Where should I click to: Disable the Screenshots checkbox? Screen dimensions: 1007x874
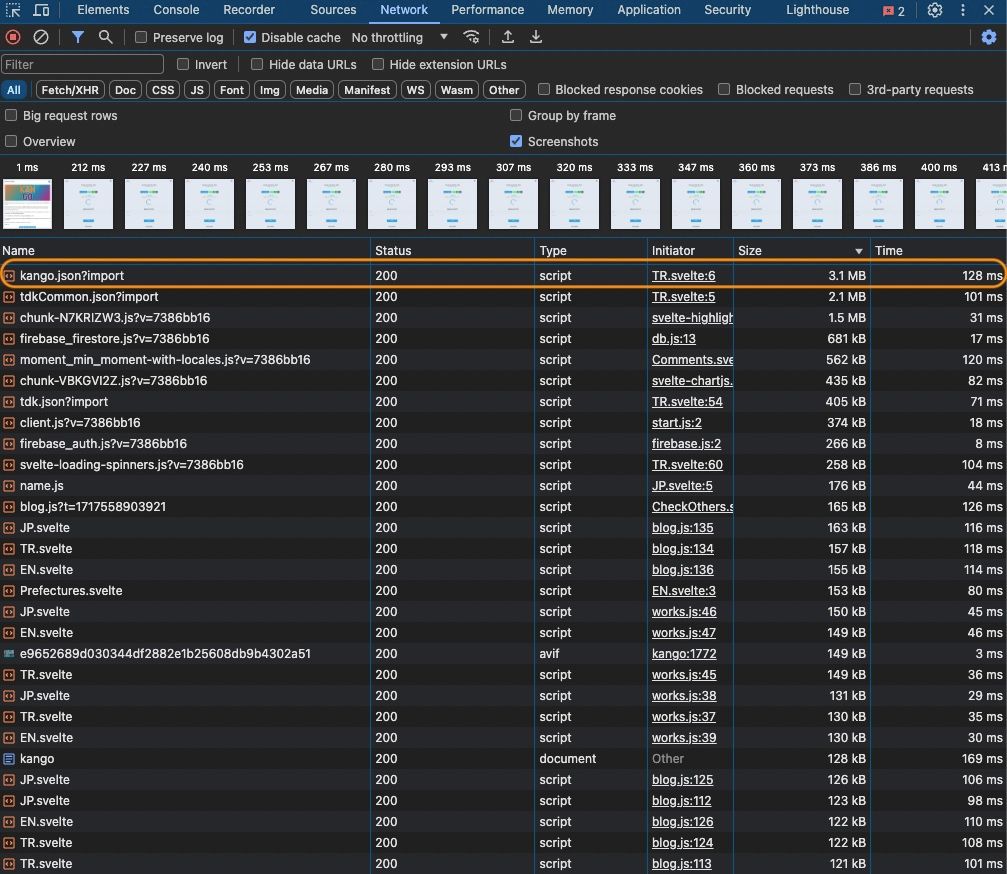[516, 142]
